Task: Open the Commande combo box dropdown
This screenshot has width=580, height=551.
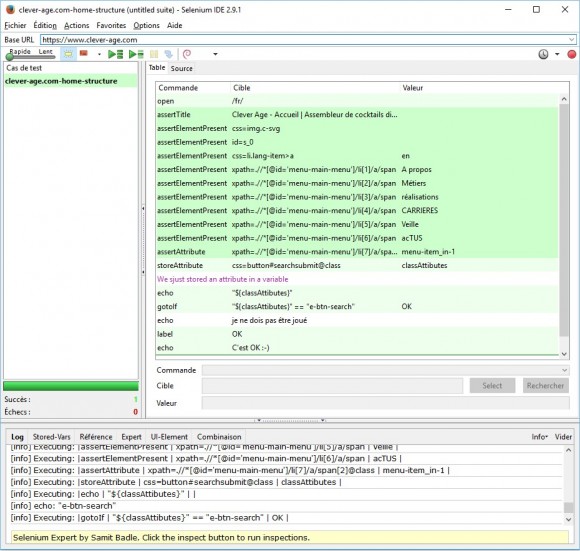Action: pyautogui.click(x=564, y=370)
